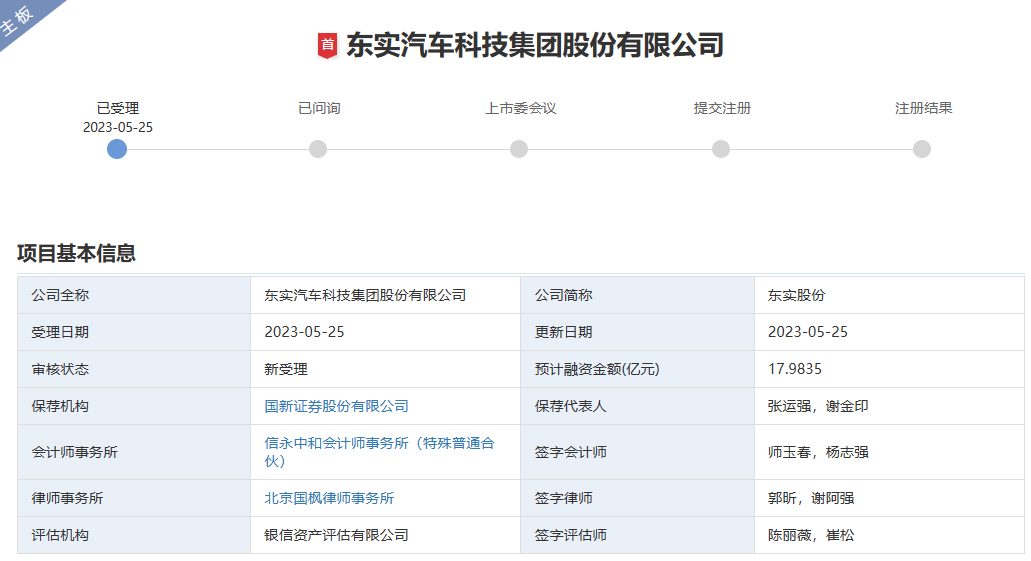Click the 张运强，谢金印 representatives value
The image size is (1031, 561).
(818, 406)
